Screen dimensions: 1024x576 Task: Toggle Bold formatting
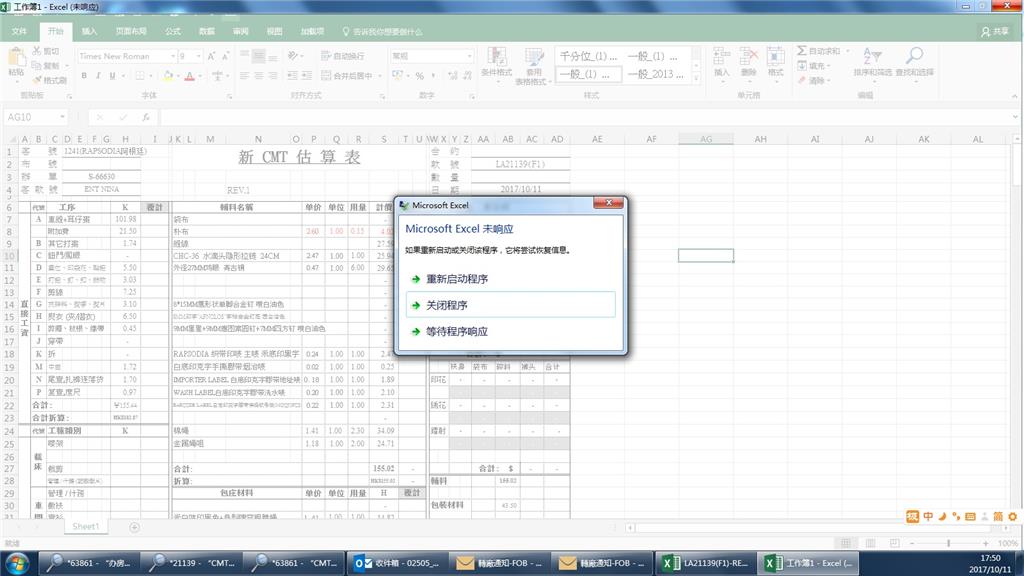pyautogui.click(x=84, y=76)
